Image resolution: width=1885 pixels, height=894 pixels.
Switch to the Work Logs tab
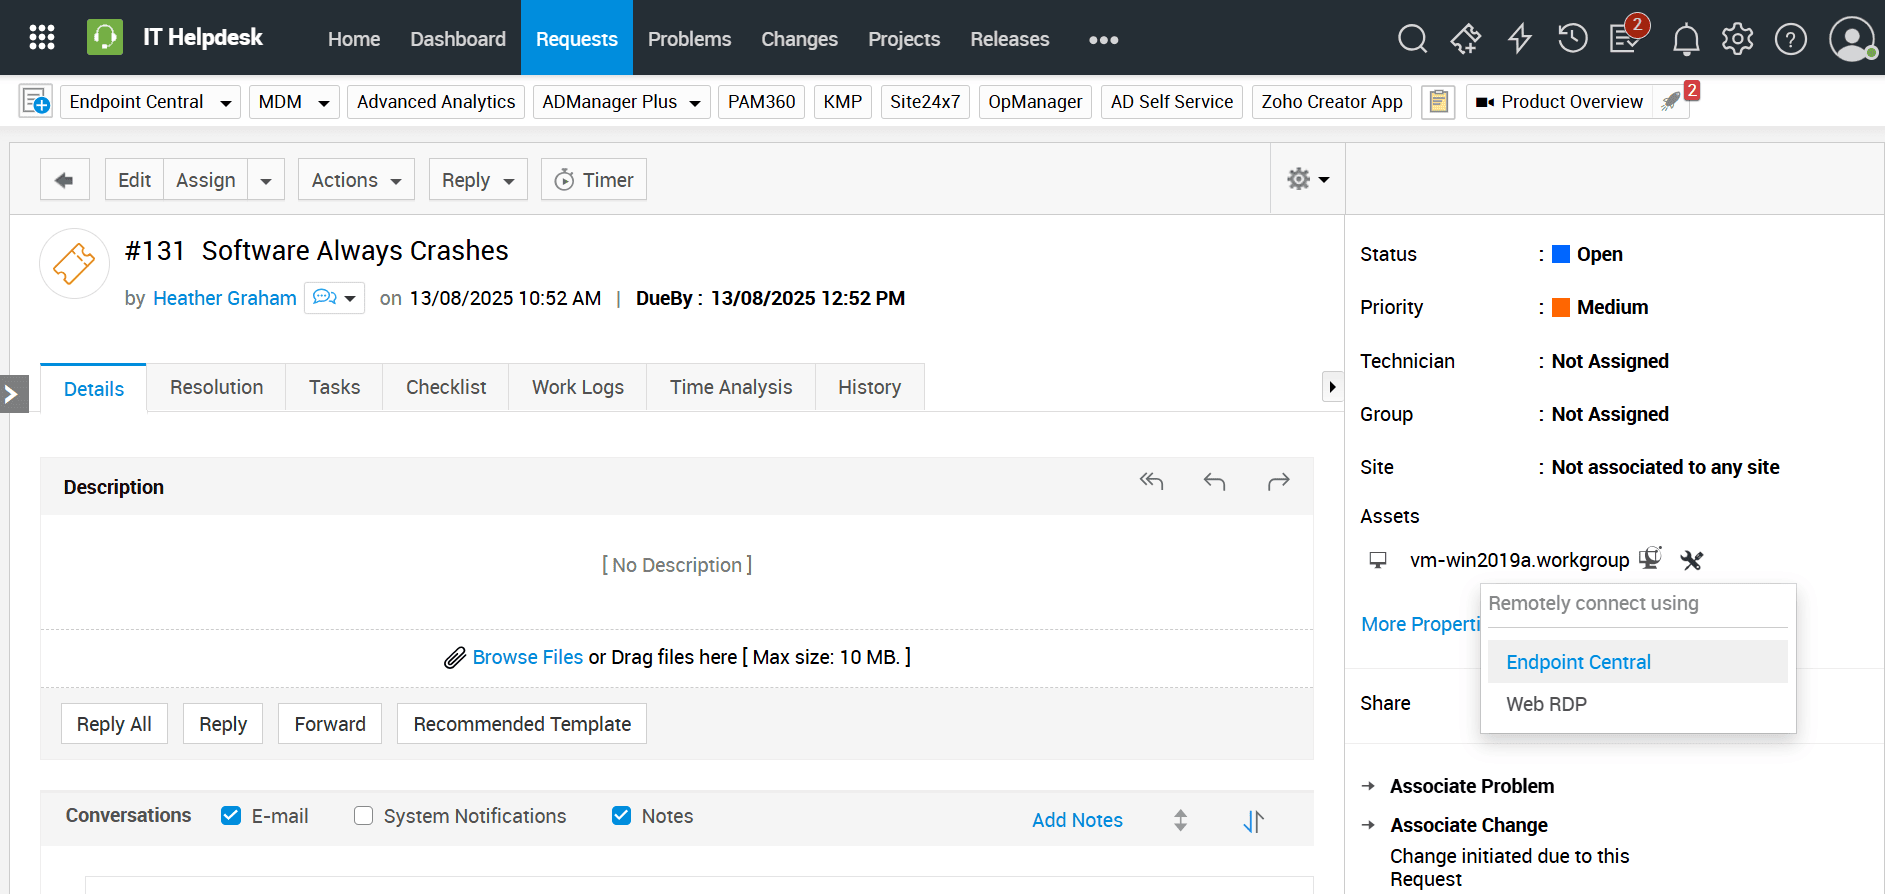578,387
